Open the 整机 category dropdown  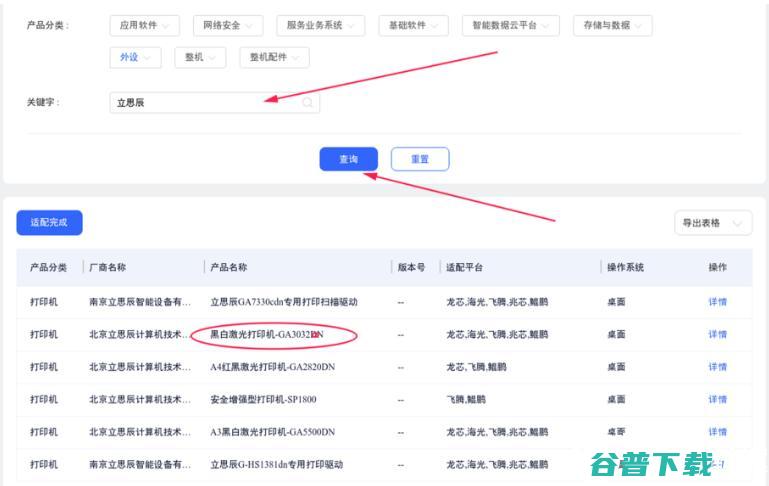(x=200, y=57)
